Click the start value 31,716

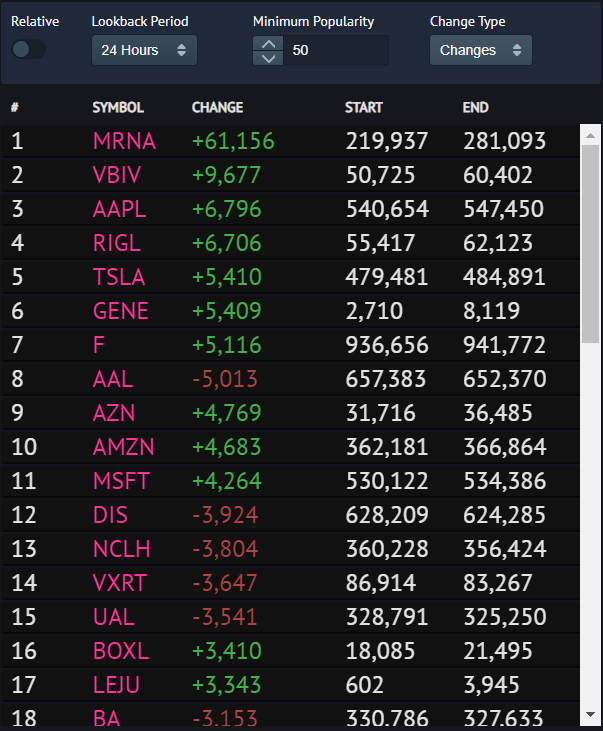[381, 414]
